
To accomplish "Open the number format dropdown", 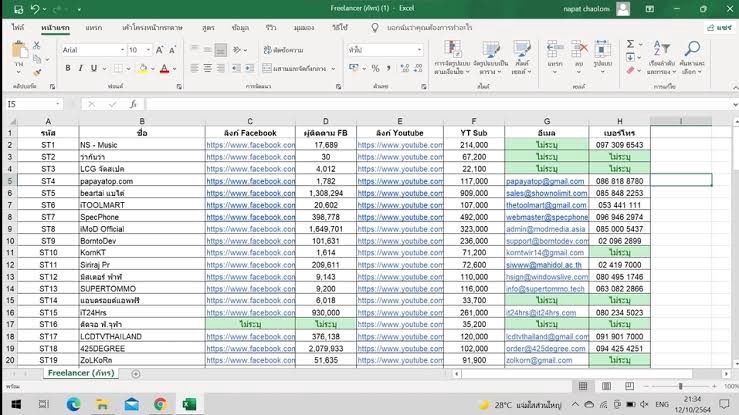I will click(419, 50).
